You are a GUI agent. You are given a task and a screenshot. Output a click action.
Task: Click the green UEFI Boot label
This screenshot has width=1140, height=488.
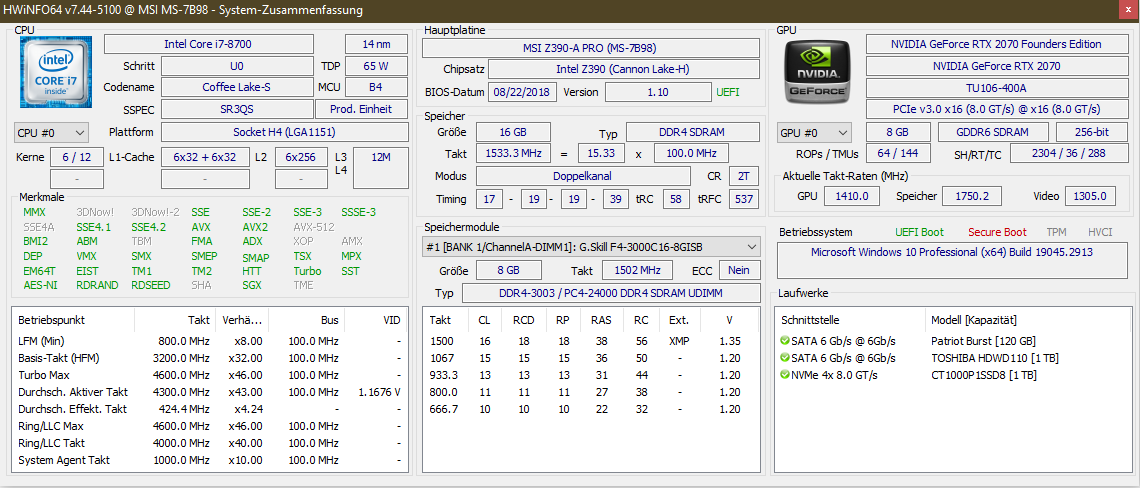pyautogui.click(x=920, y=232)
